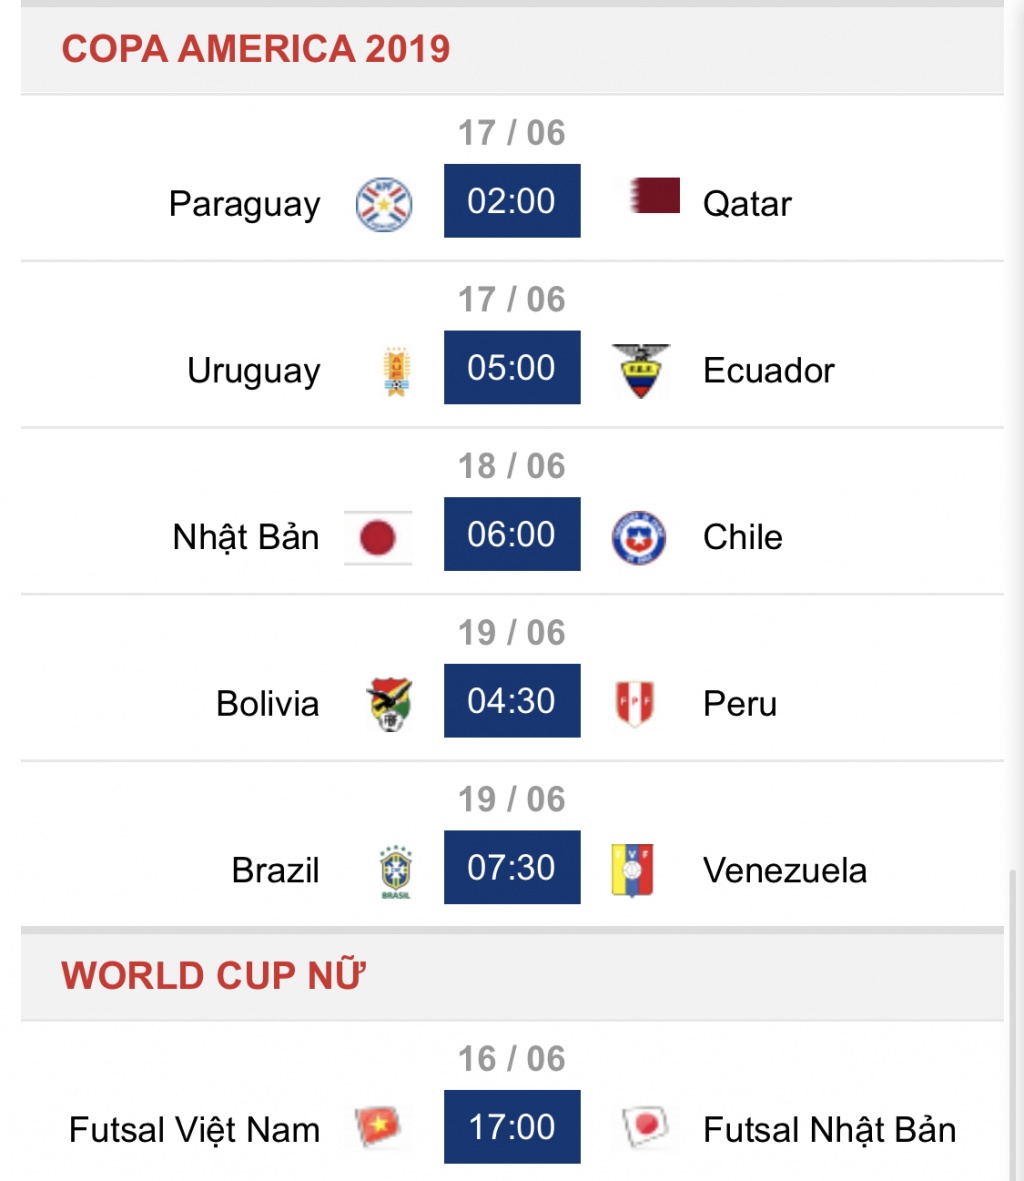This screenshot has height=1181, width=1024.
Task: Click the Bolivia federation crest icon
Action: point(390,704)
